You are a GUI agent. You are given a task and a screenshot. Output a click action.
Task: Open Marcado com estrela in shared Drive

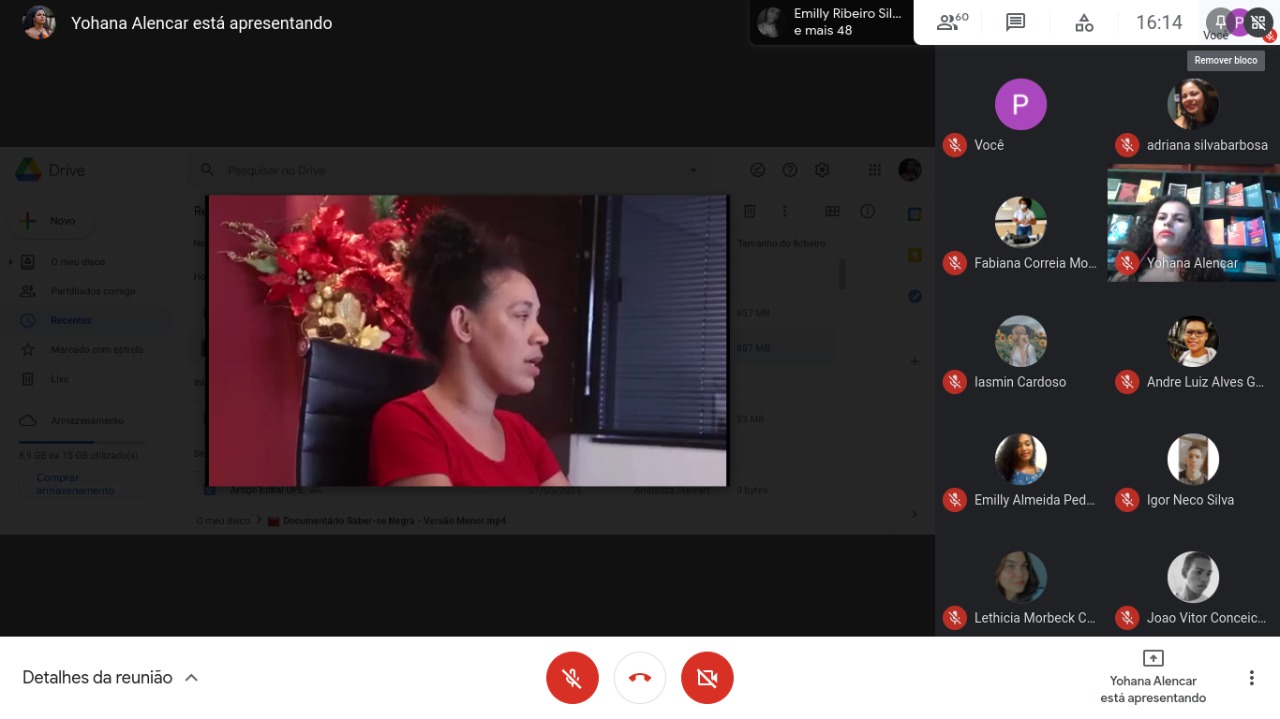(x=97, y=350)
